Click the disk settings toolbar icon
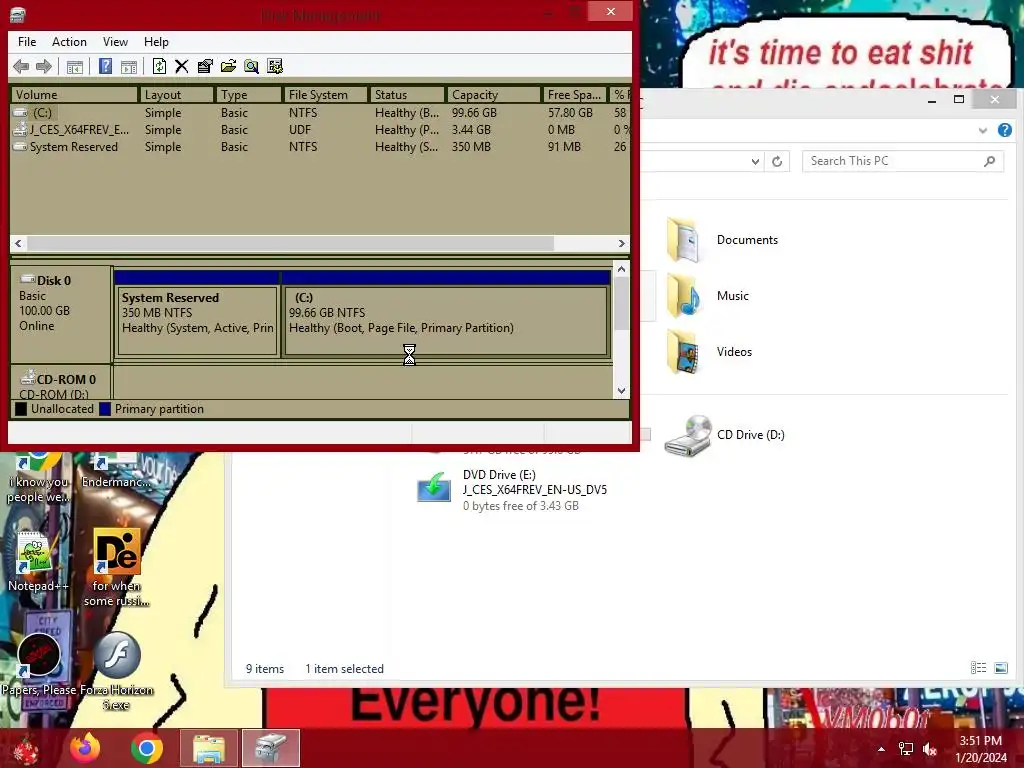 (275, 66)
